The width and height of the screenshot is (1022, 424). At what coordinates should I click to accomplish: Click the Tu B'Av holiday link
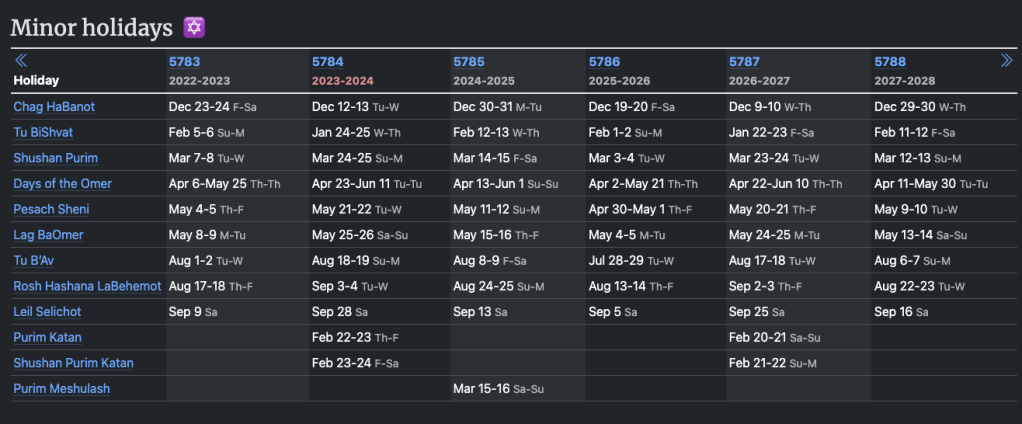click(34, 261)
